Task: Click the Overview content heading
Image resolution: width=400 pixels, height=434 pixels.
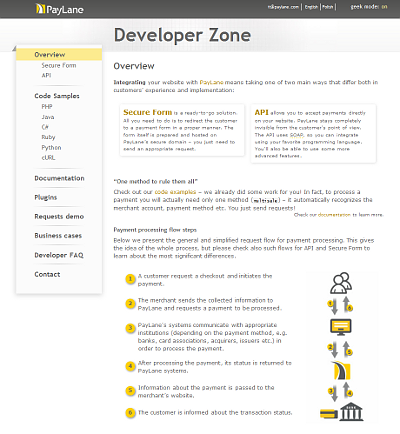Action: [134, 66]
